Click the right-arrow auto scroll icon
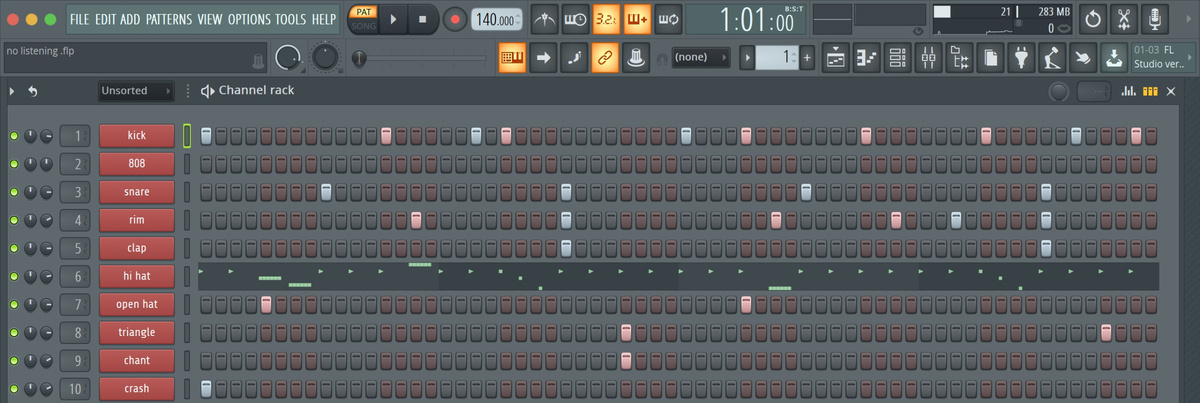Viewport: 1200px width, 403px height. coord(543,58)
